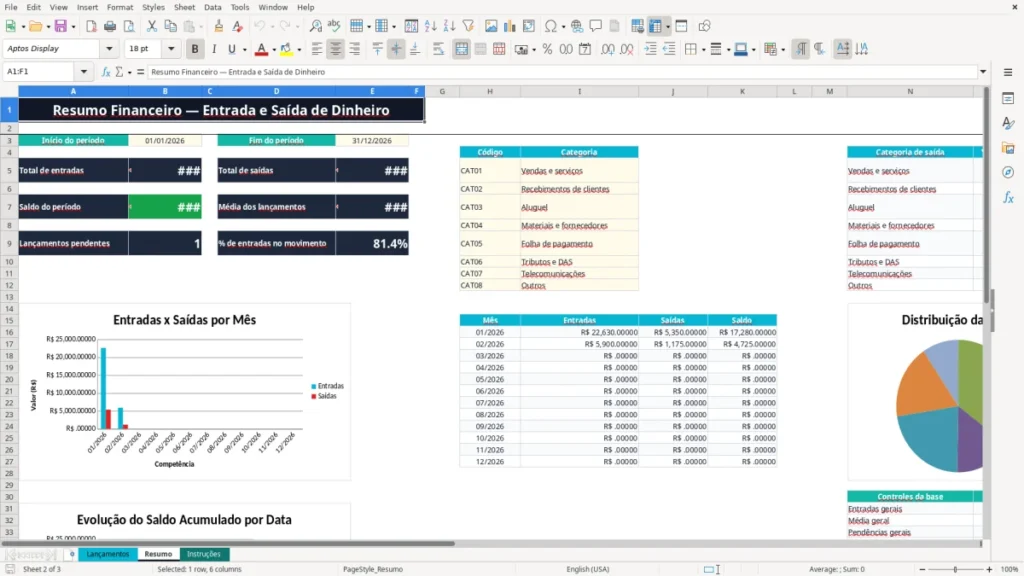Click the Clone Formatting paintbrush
Viewport: 1024px width, 576px height.
coord(219,26)
